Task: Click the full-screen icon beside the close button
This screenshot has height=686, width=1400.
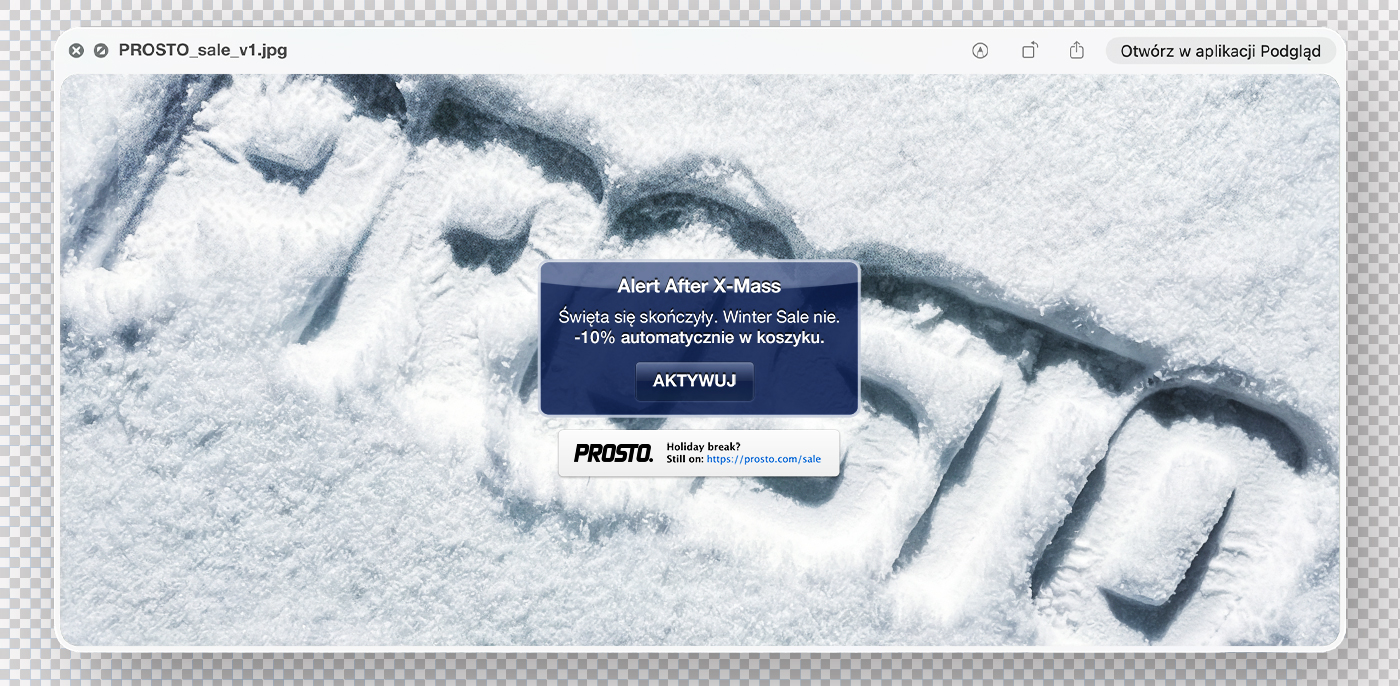Action: 101,51
